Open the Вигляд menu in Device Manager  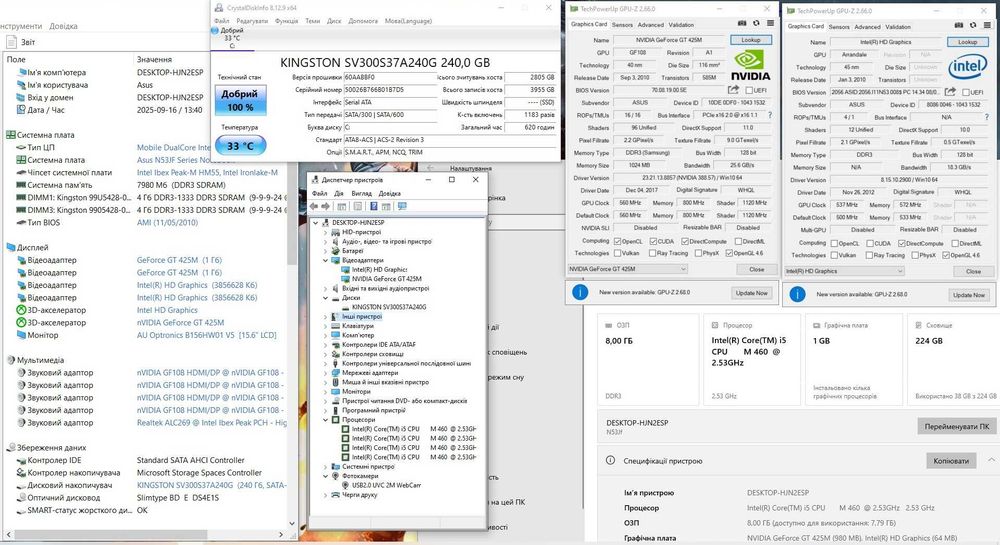pyautogui.click(x=361, y=193)
